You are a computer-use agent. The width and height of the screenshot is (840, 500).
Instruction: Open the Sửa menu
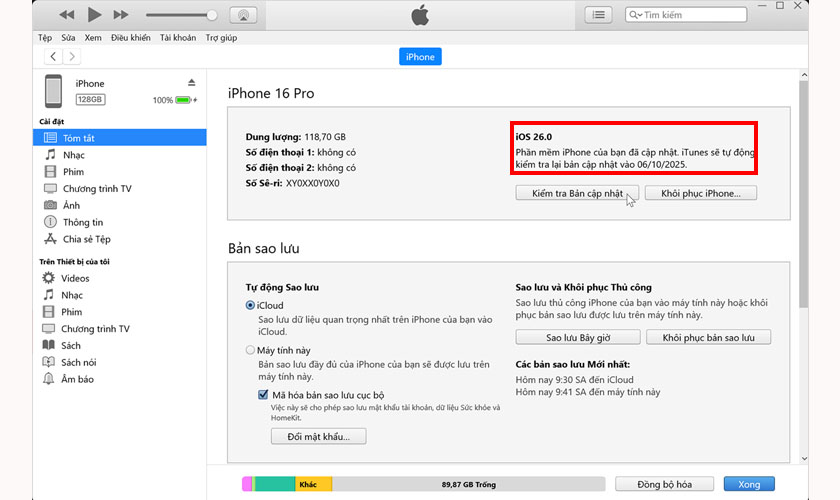68,38
